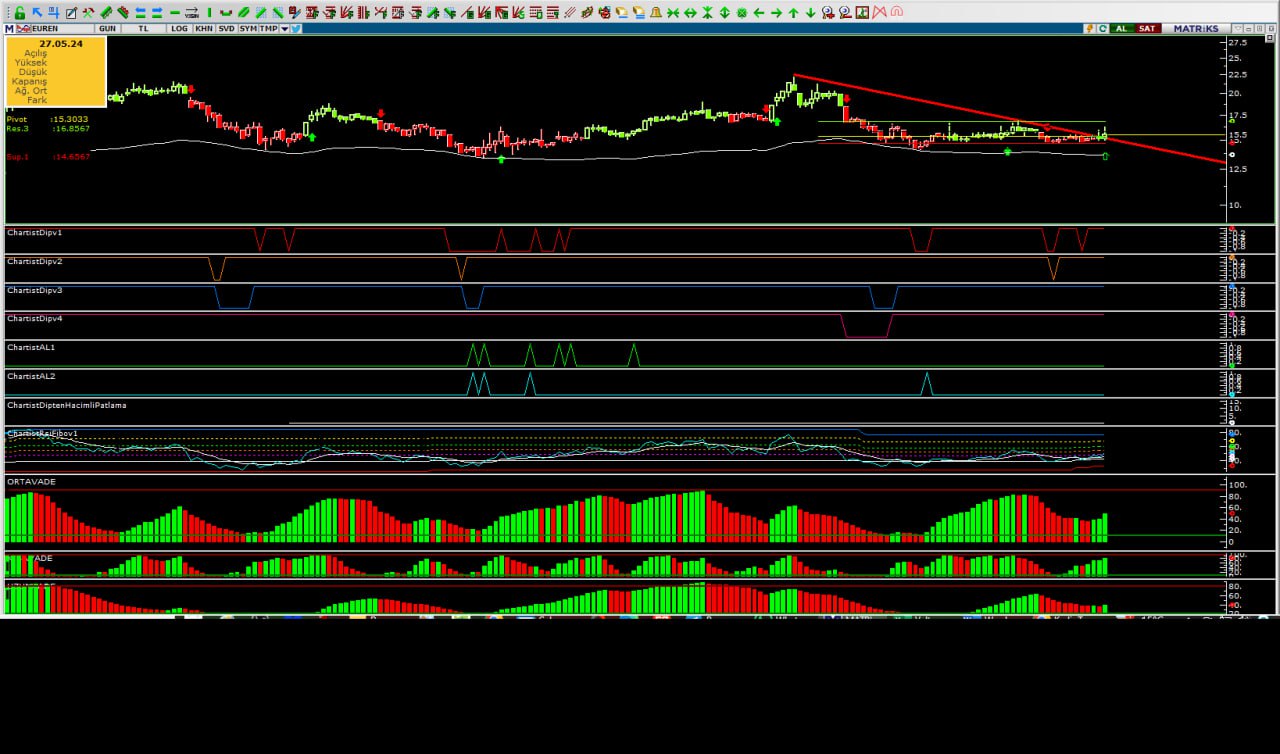The width and height of the screenshot is (1280, 754).
Task: Shift chart with green up arrow
Action: 793,13
